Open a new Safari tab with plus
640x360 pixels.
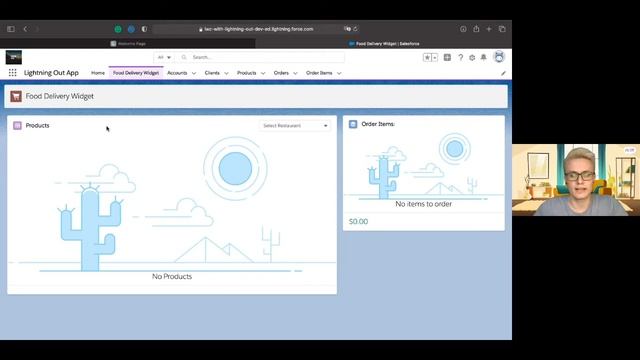coord(489,29)
